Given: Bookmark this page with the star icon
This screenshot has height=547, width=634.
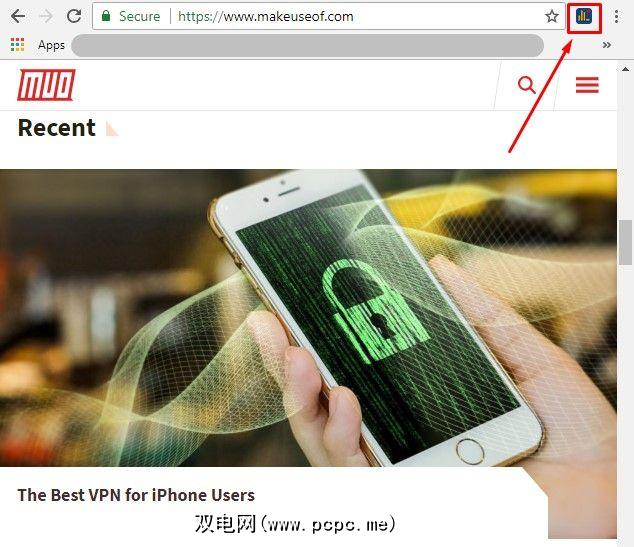Looking at the screenshot, I should [552, 16].
